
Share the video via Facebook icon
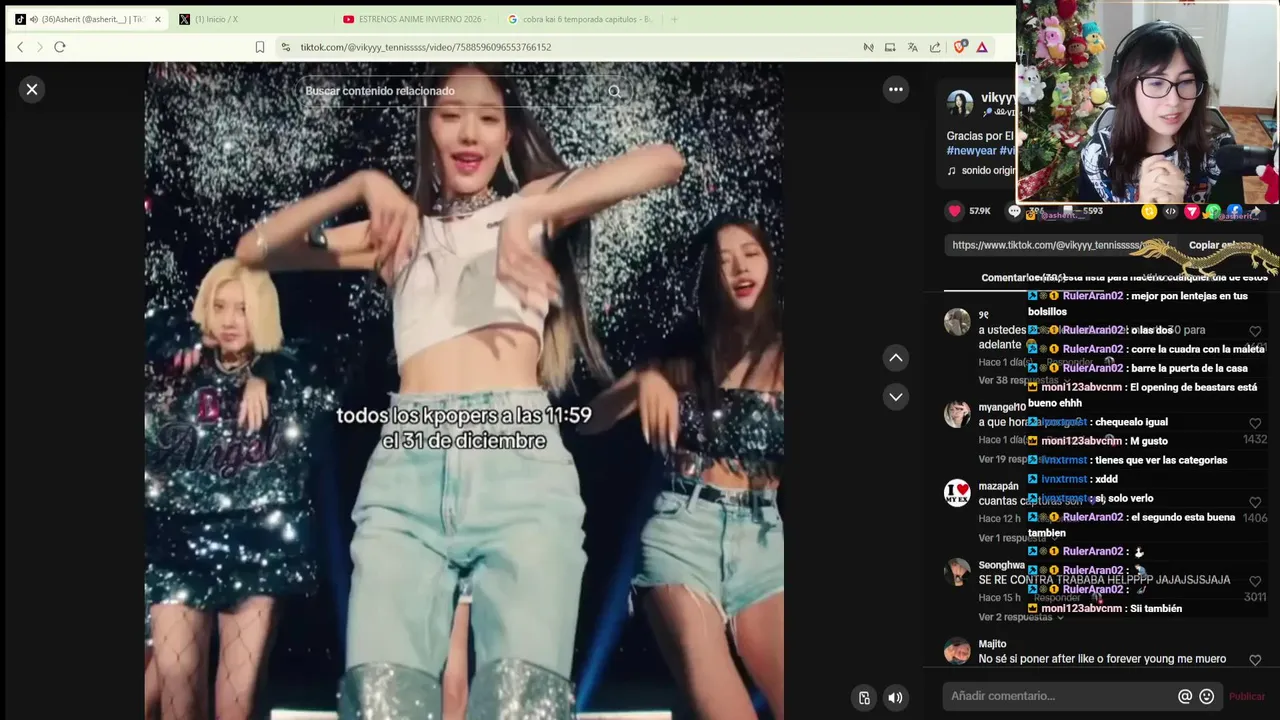(1233, 211)
